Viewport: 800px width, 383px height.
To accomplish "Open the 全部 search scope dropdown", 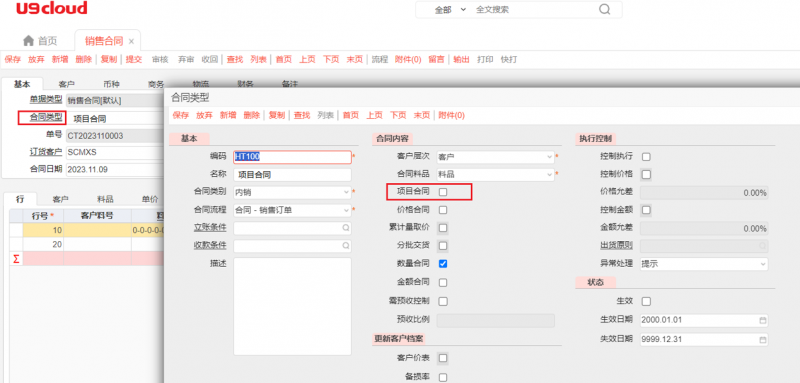I will (451, 9).
